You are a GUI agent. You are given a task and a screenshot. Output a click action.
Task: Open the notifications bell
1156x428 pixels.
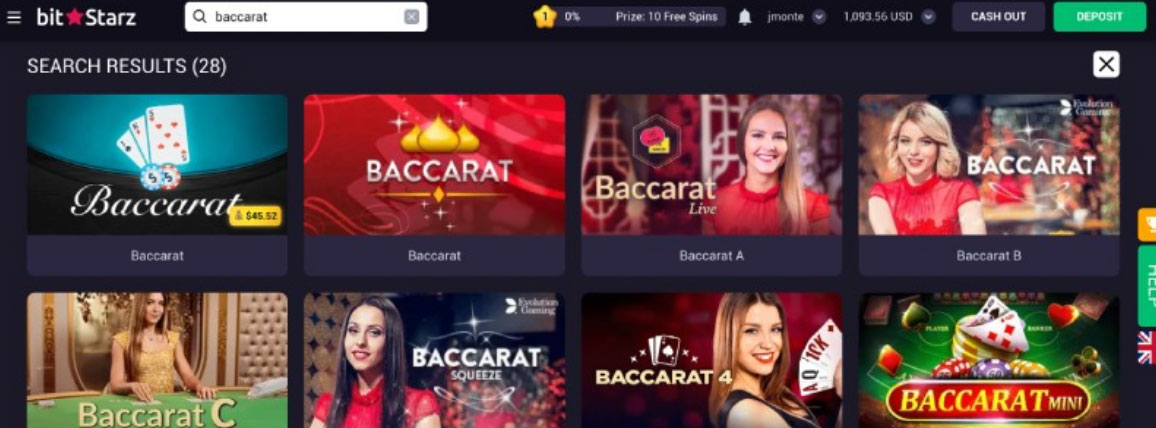tap(745, 17)
